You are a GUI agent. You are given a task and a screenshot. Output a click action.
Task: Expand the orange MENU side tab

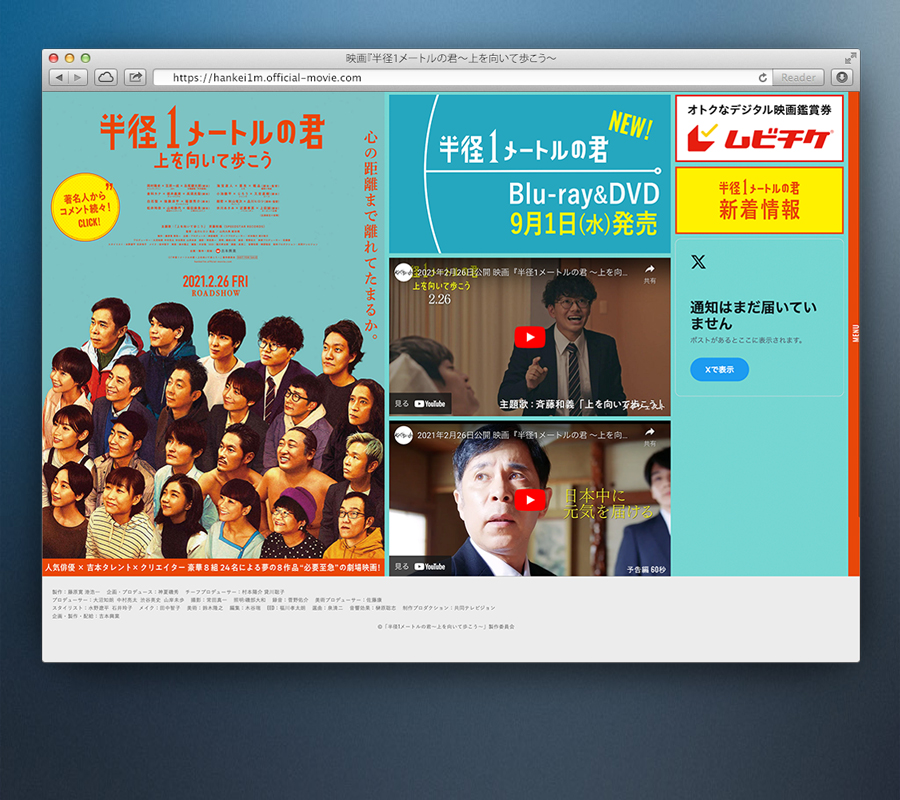coord(854,334)
